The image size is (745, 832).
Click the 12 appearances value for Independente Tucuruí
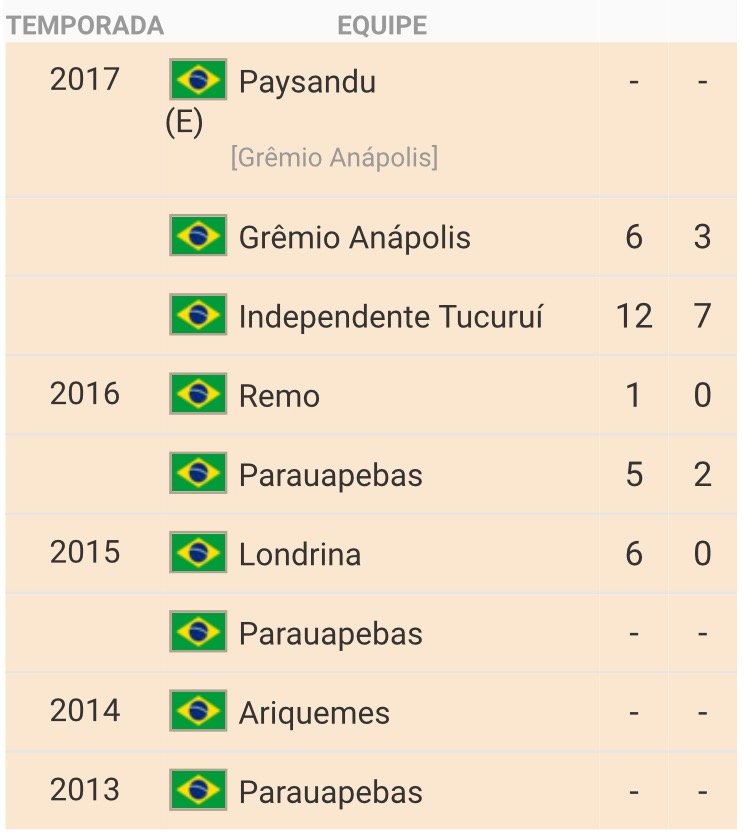634,316
